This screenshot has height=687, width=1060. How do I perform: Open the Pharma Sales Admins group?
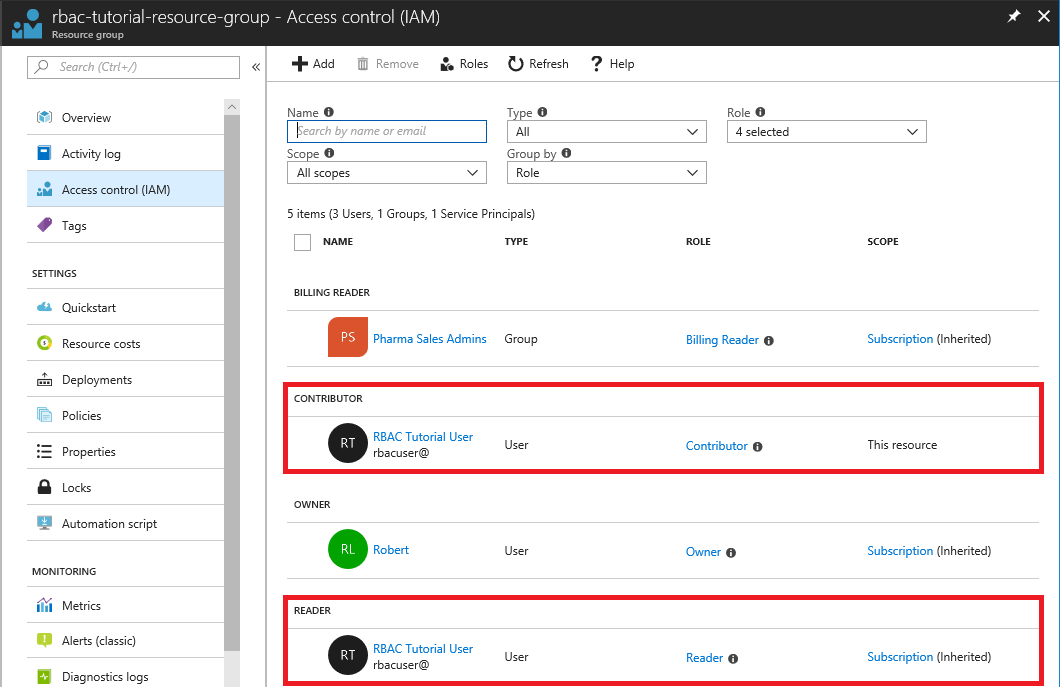click(x=429, y=338)
